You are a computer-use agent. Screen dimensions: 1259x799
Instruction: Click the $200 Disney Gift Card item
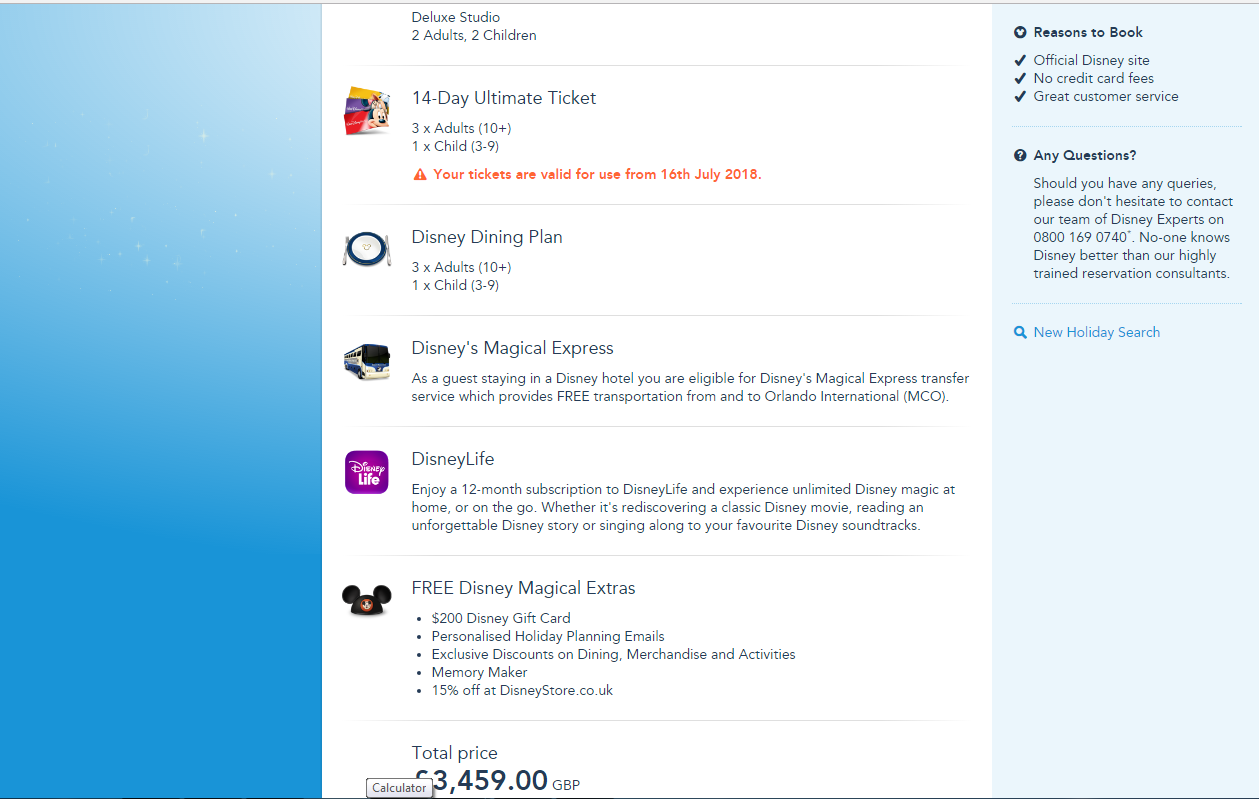[x=501, y=618]
